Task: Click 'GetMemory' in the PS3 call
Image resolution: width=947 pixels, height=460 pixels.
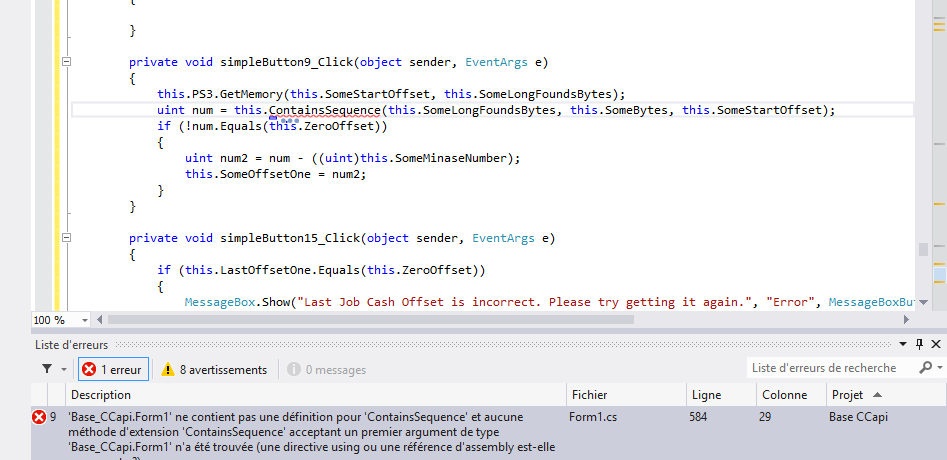Action: [253, 94]
